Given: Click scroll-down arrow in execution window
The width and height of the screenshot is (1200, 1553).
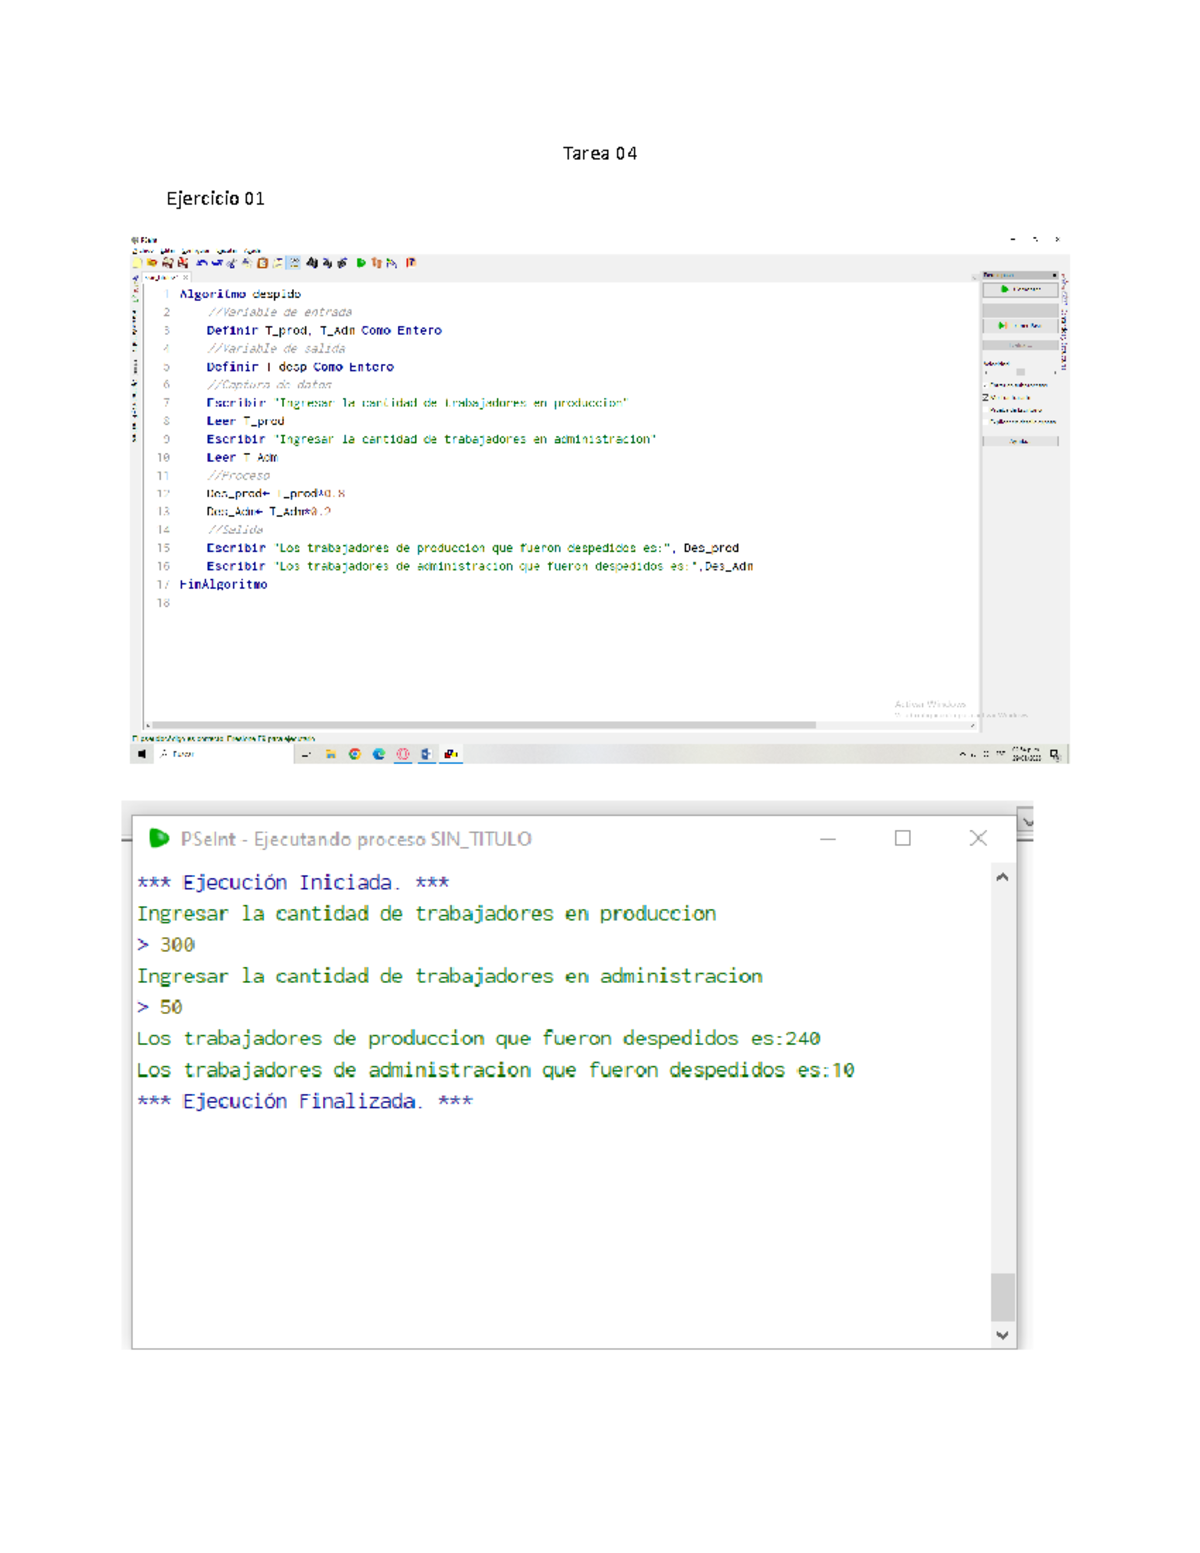Looking at the screenshot, I should pos(1002,1335).
